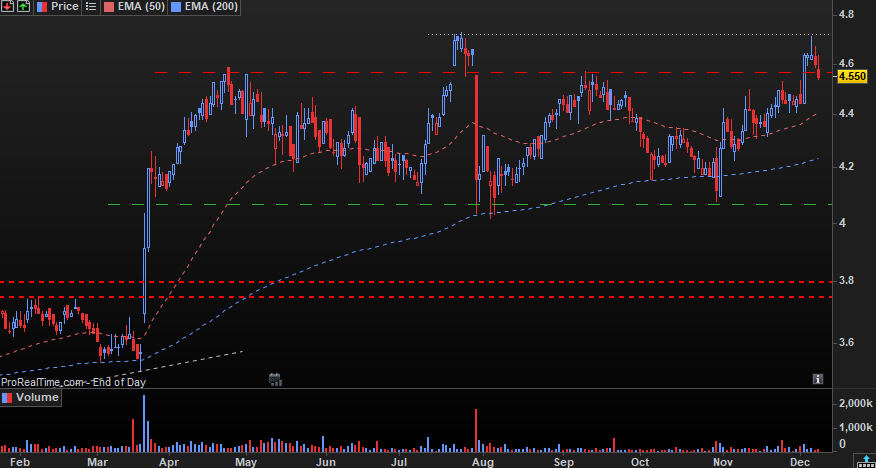Click the info icon on the price chart
The image size is (876, 468).
tap(817, 379)
